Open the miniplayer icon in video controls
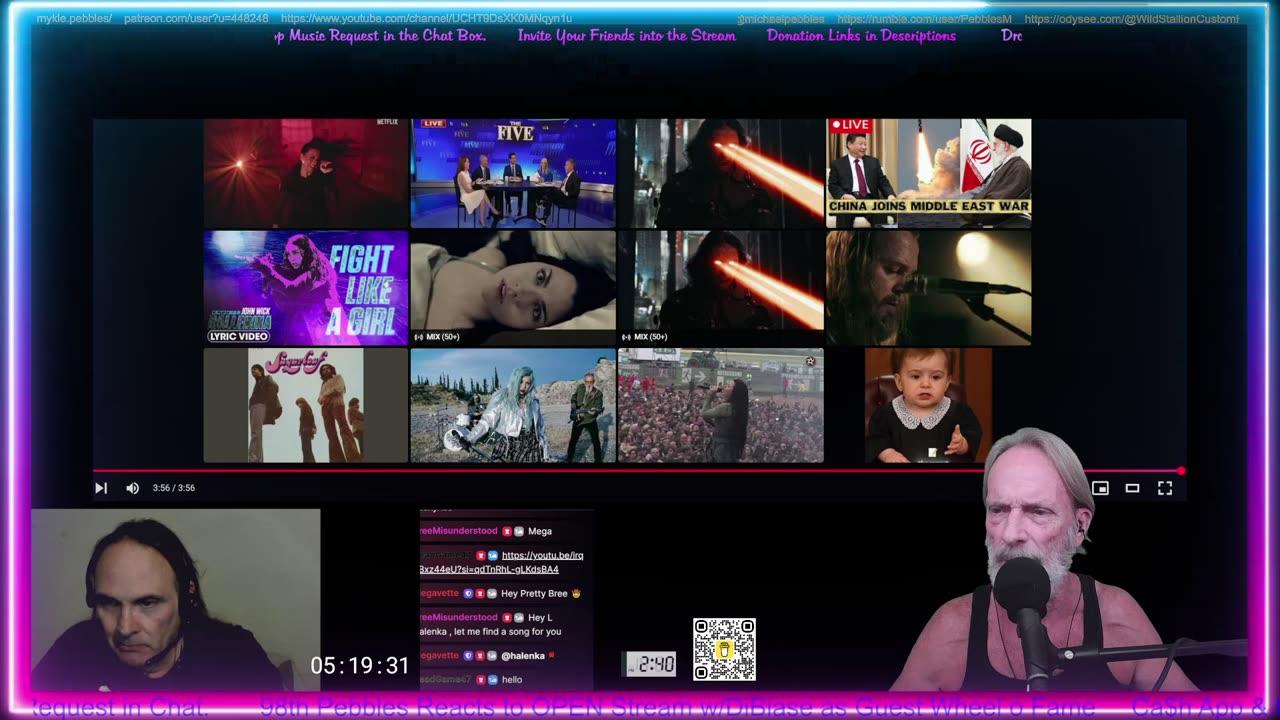 1100,488
